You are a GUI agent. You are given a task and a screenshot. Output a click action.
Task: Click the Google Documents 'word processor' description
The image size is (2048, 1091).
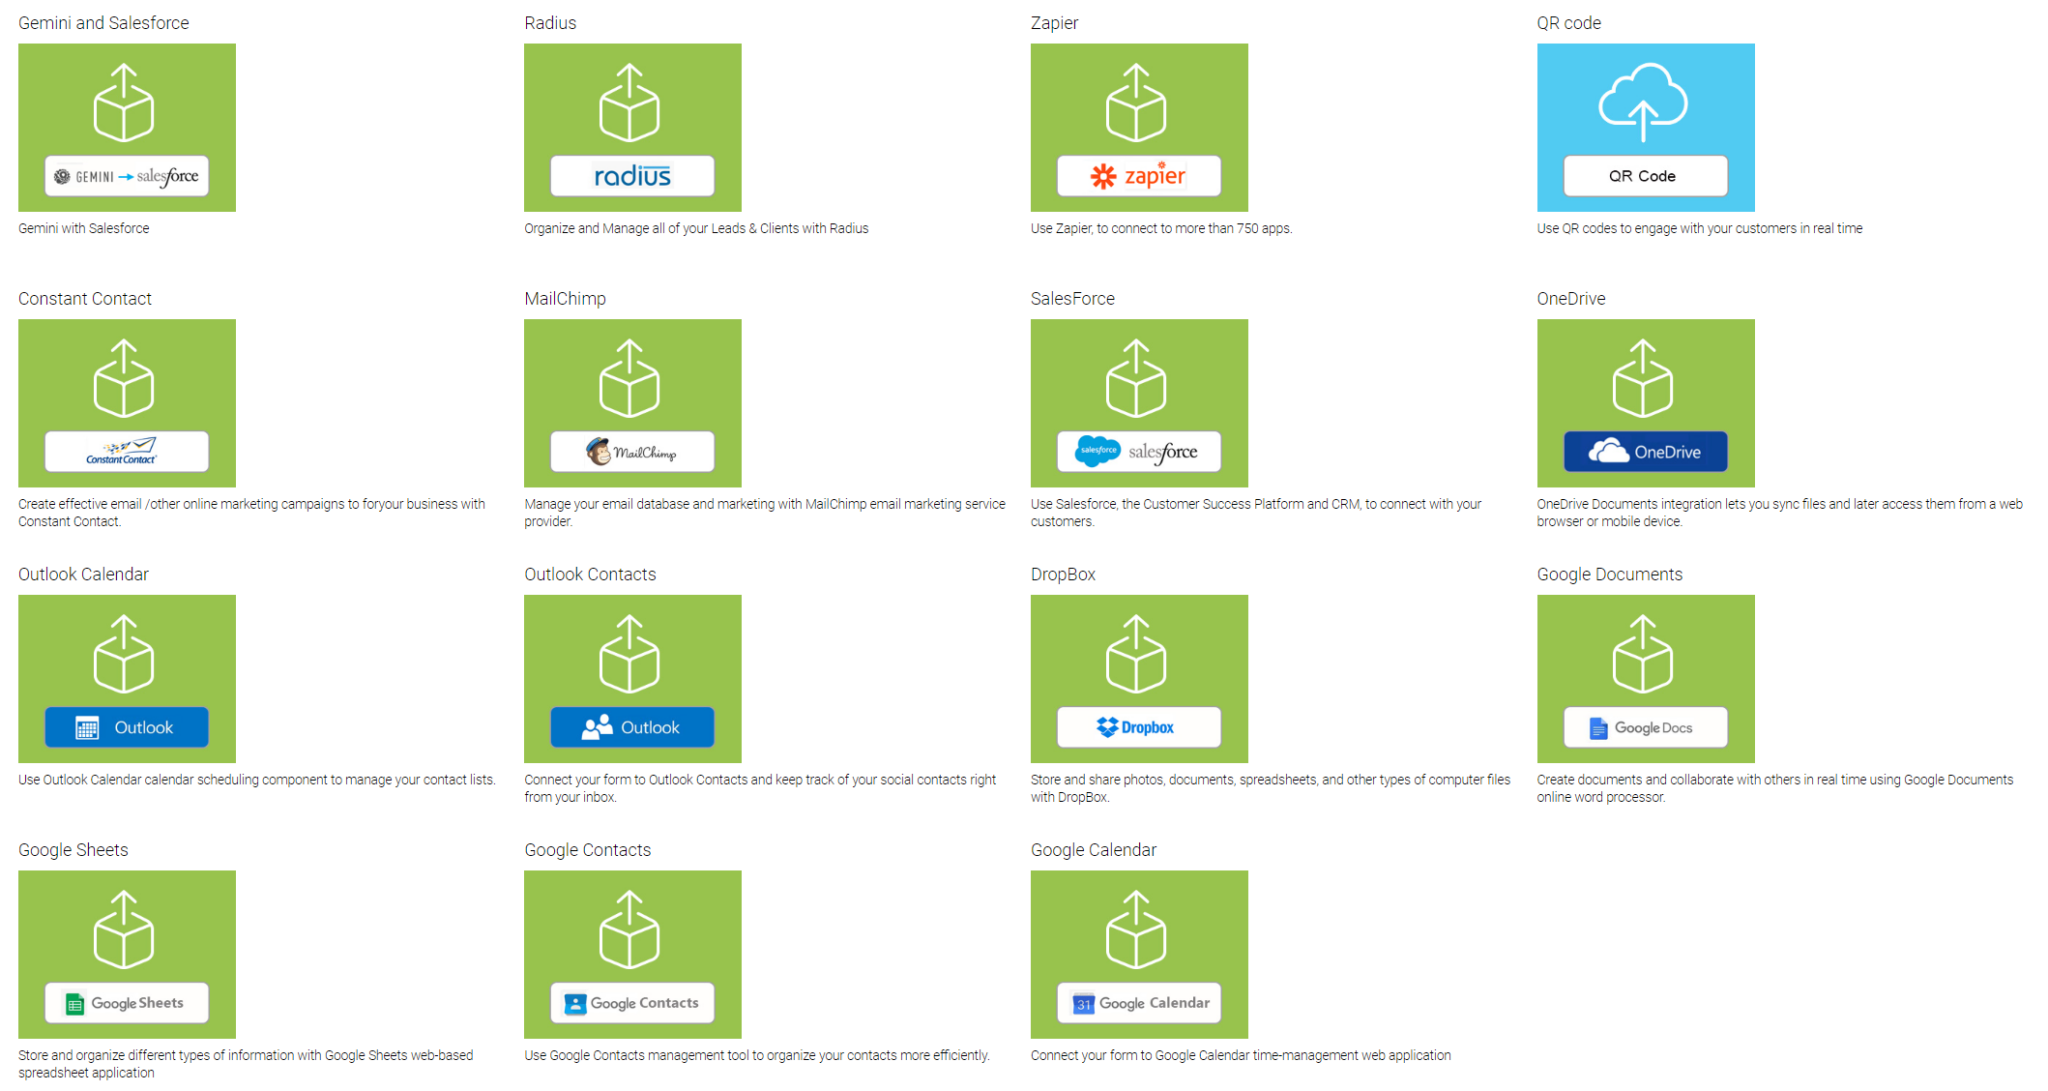click(x=1775, y=789)
